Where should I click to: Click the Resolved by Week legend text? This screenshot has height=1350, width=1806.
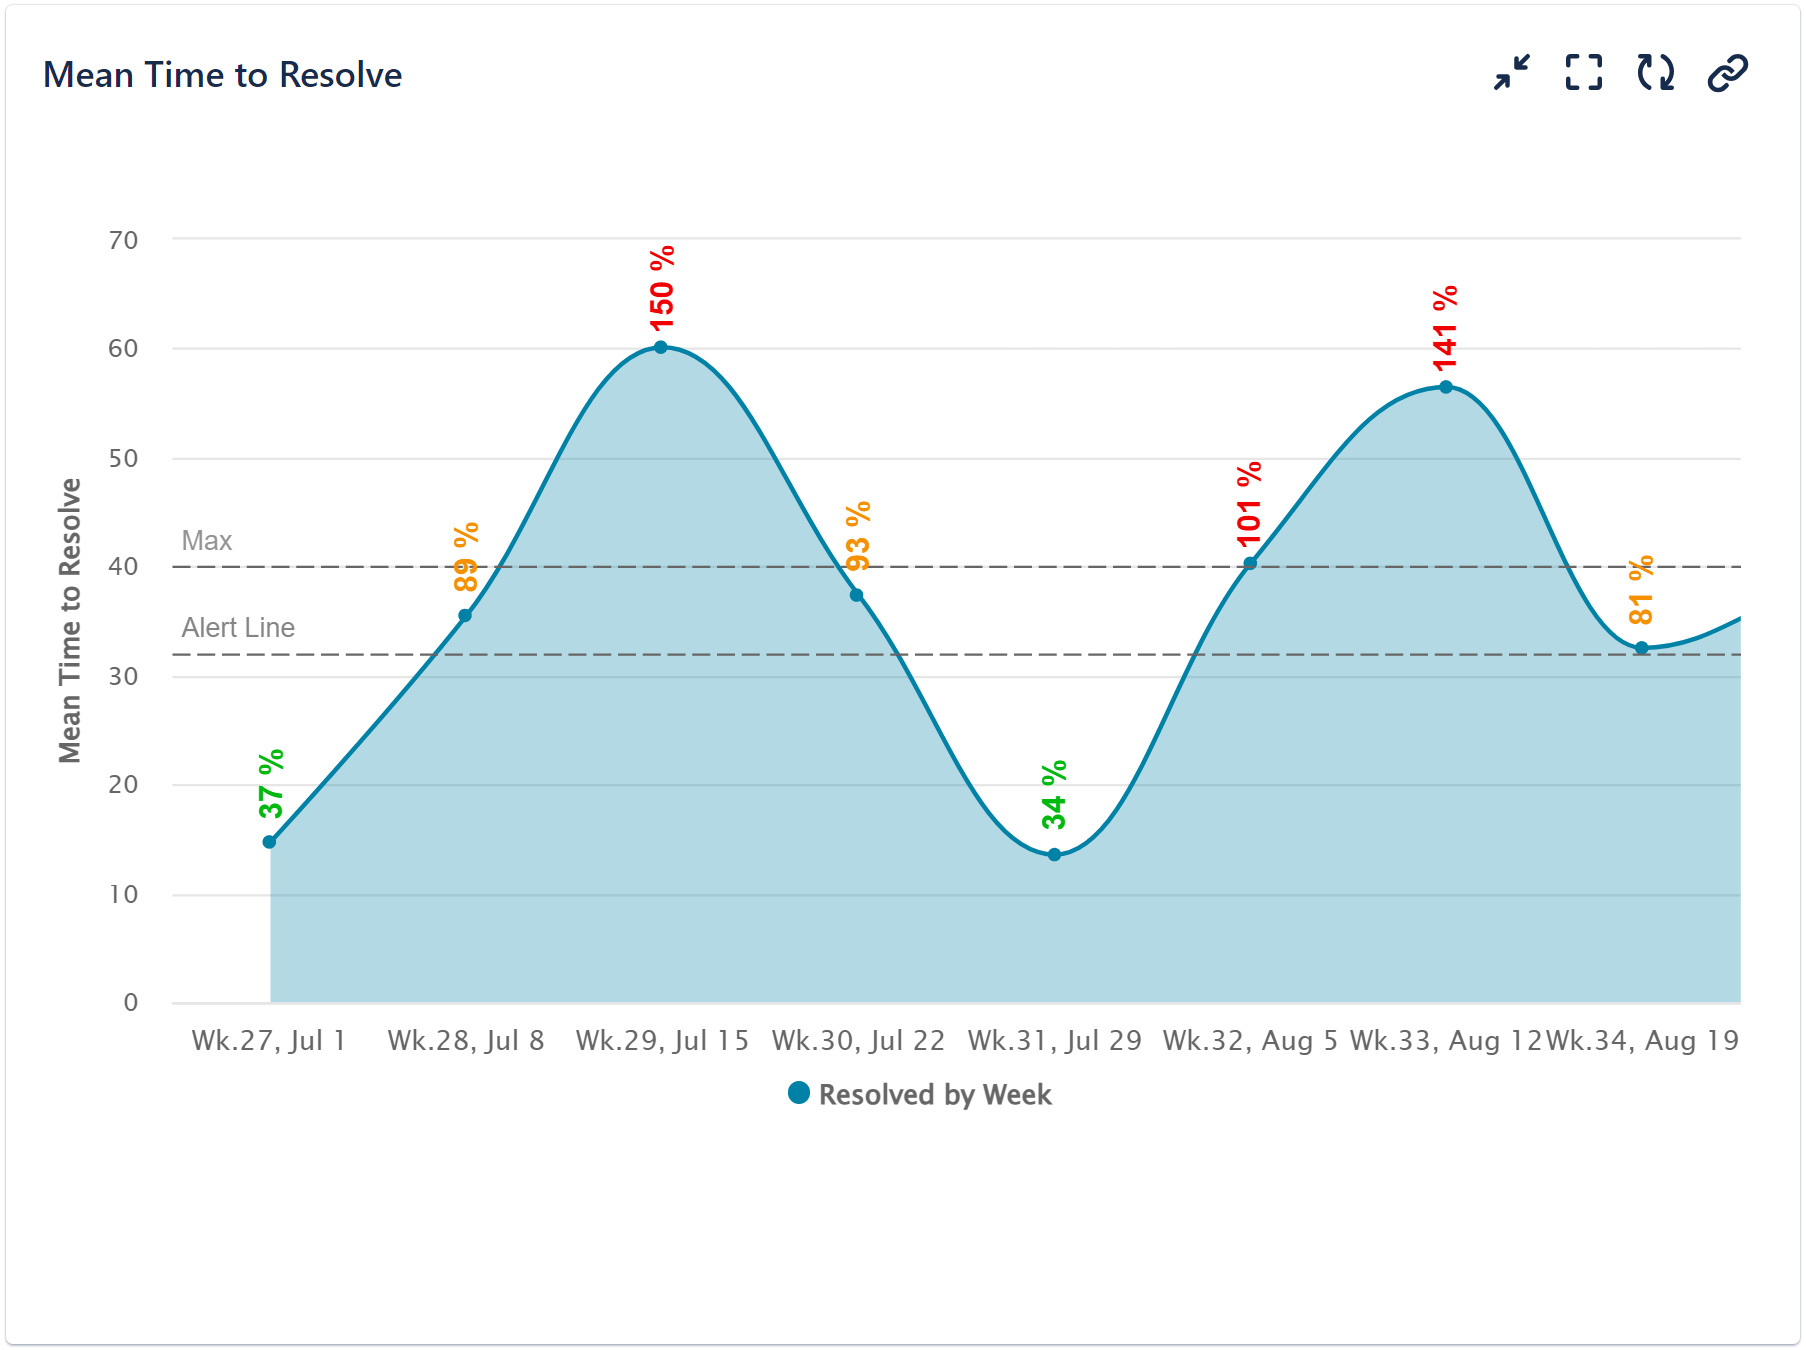tap(934, 1094)
